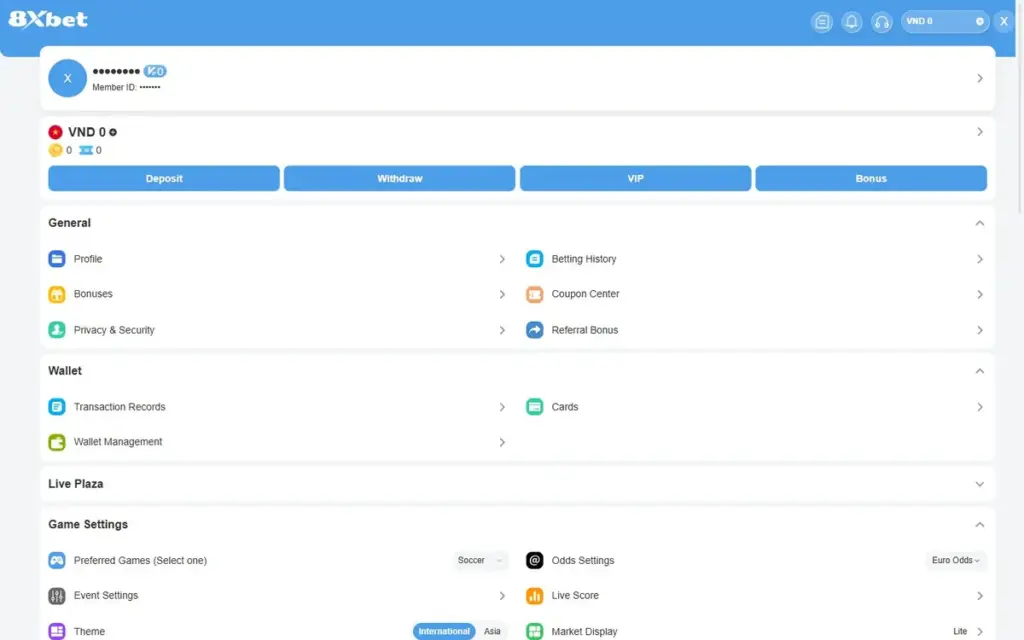
Task: Open Transaction Records menu item
Action: click(x=278, y=407)
